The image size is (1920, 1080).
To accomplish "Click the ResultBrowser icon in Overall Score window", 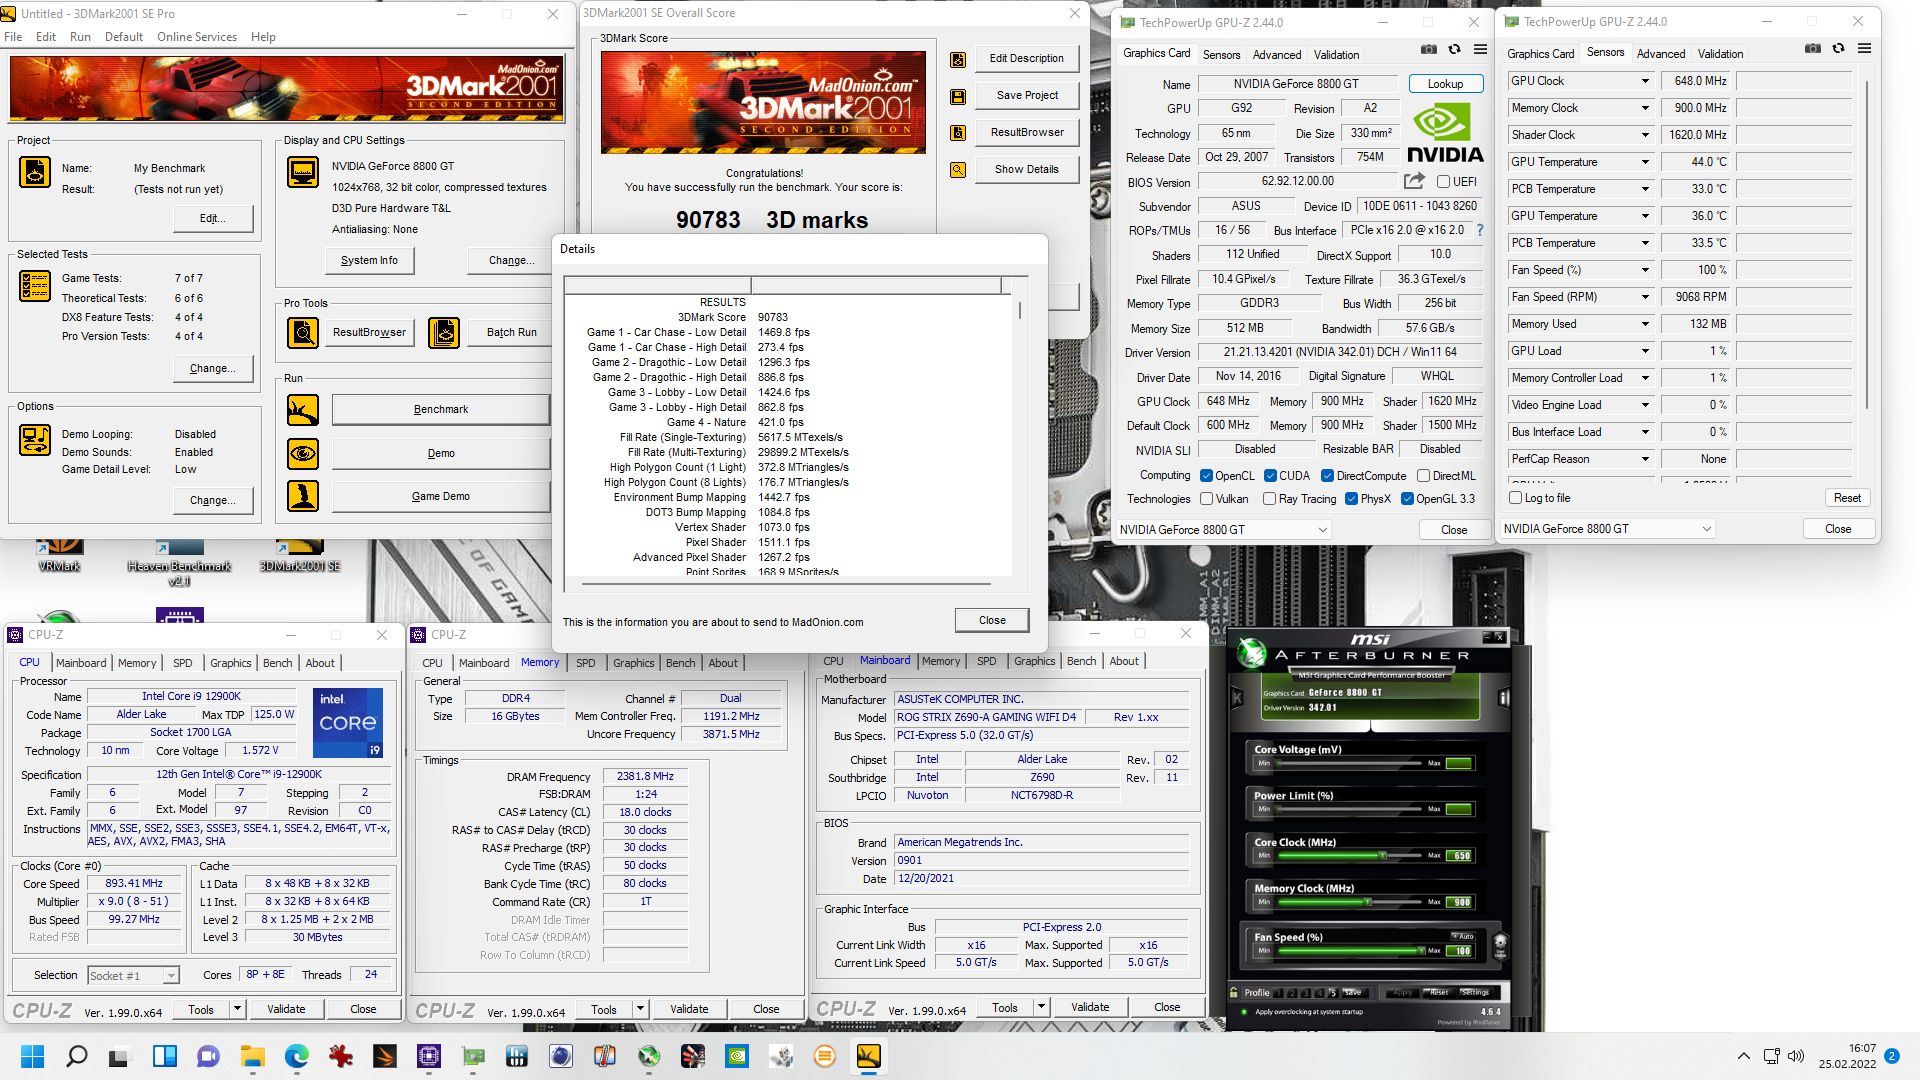I will pos(958,133).
